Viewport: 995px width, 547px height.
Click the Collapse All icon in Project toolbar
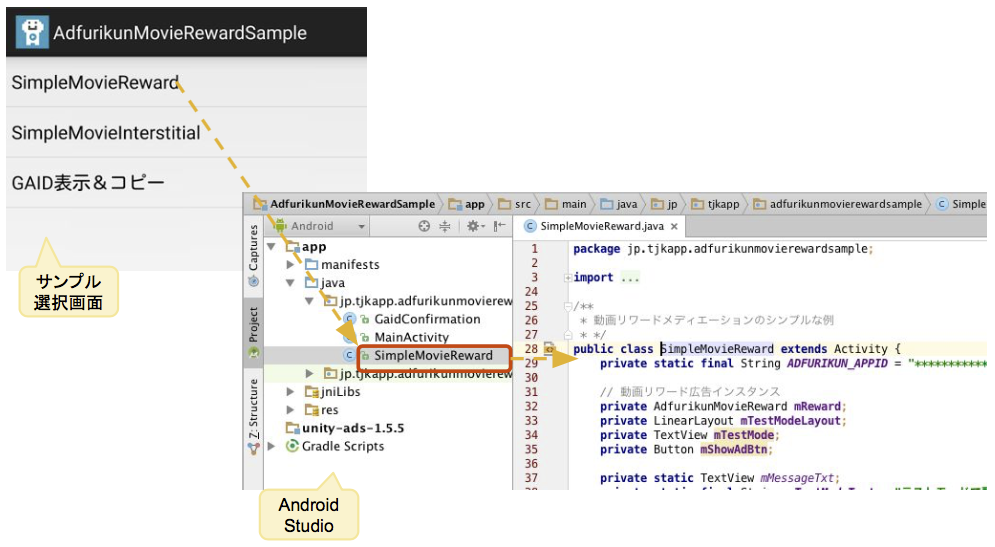click(445, 226)
